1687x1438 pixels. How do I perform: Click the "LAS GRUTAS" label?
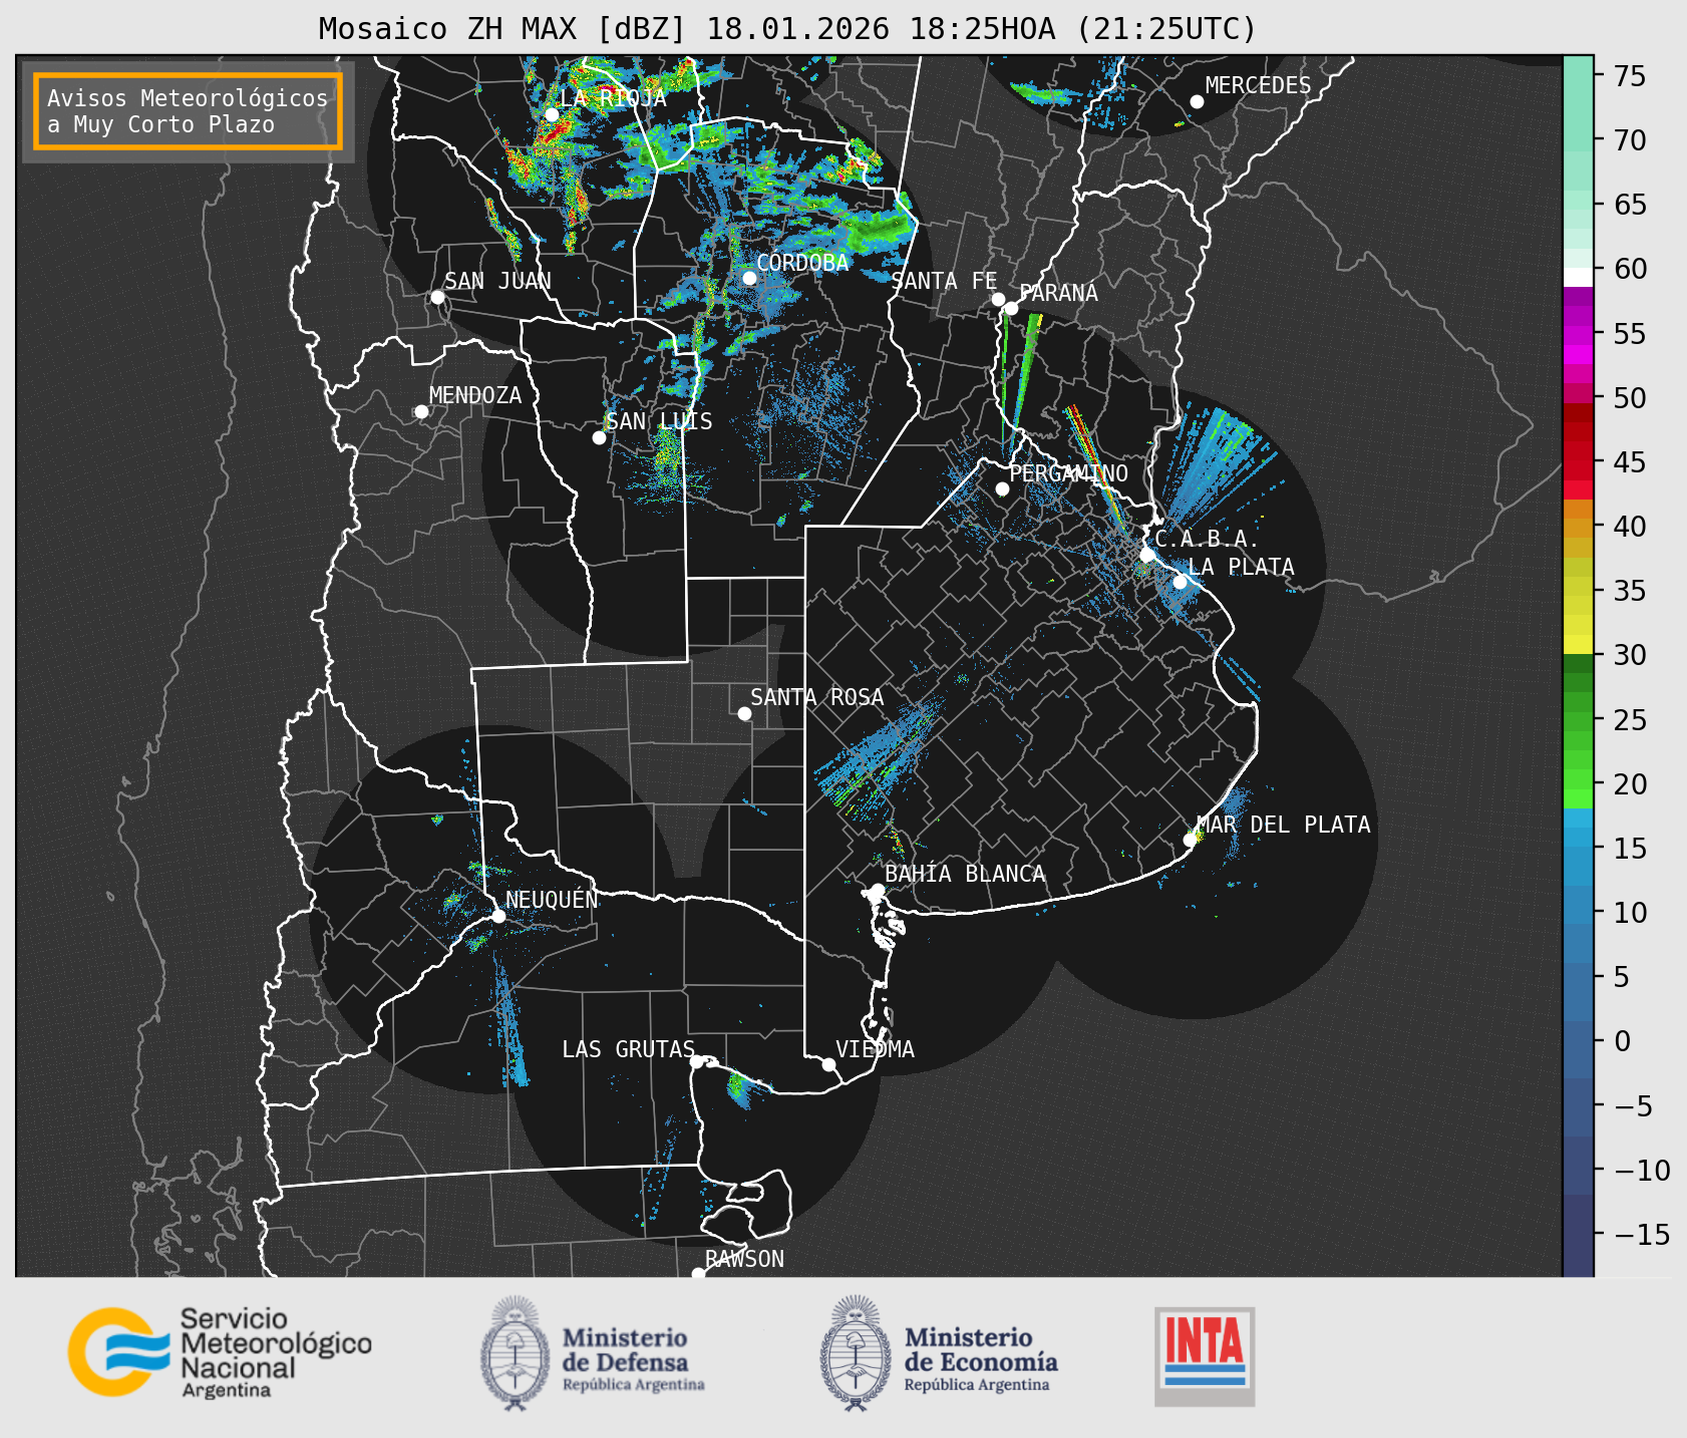(628, 1049)
